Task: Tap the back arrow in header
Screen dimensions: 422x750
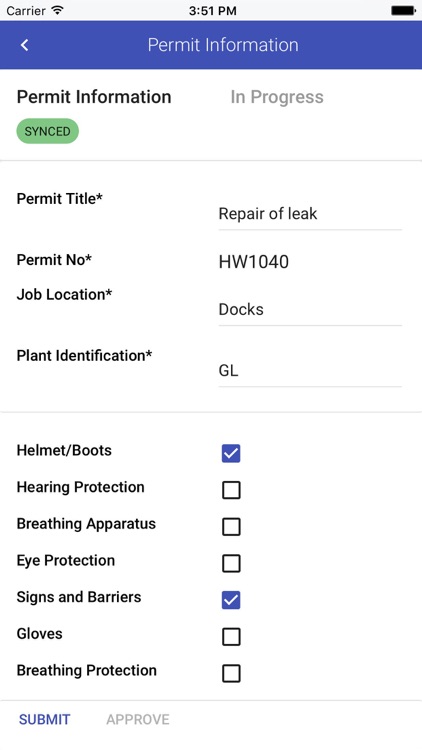Action: click(24, 45)
